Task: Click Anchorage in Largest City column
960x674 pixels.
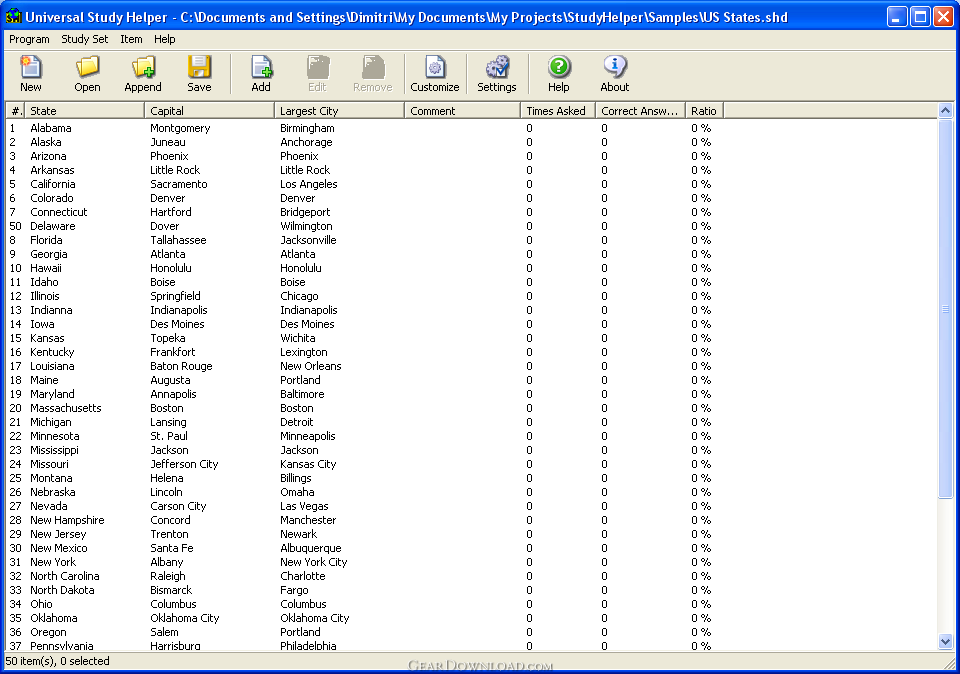Action: click(x=306, y=142)
